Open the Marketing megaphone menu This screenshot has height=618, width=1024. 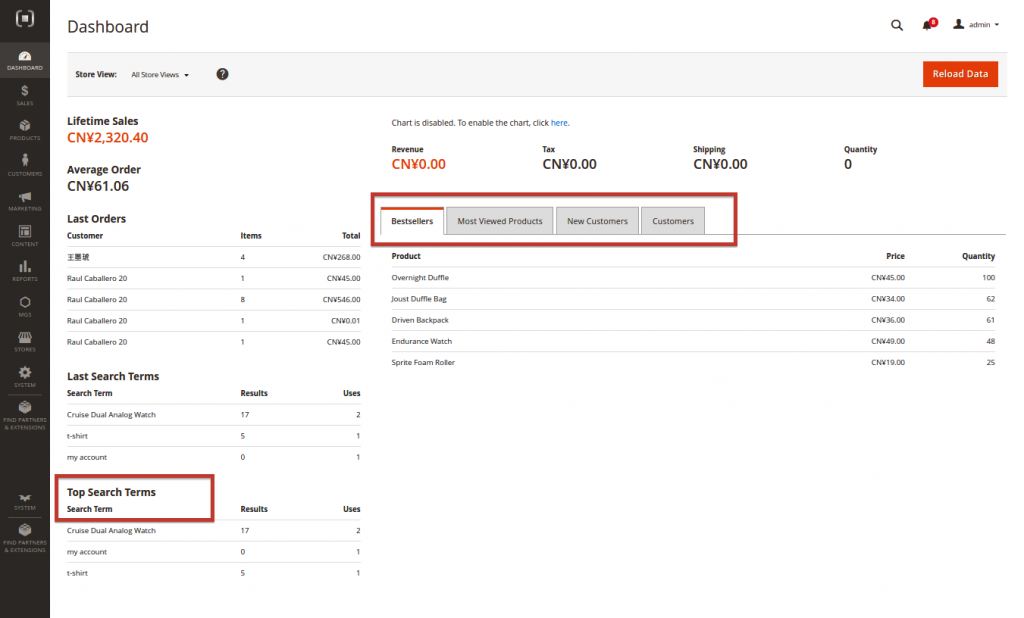tap(24, 201)
